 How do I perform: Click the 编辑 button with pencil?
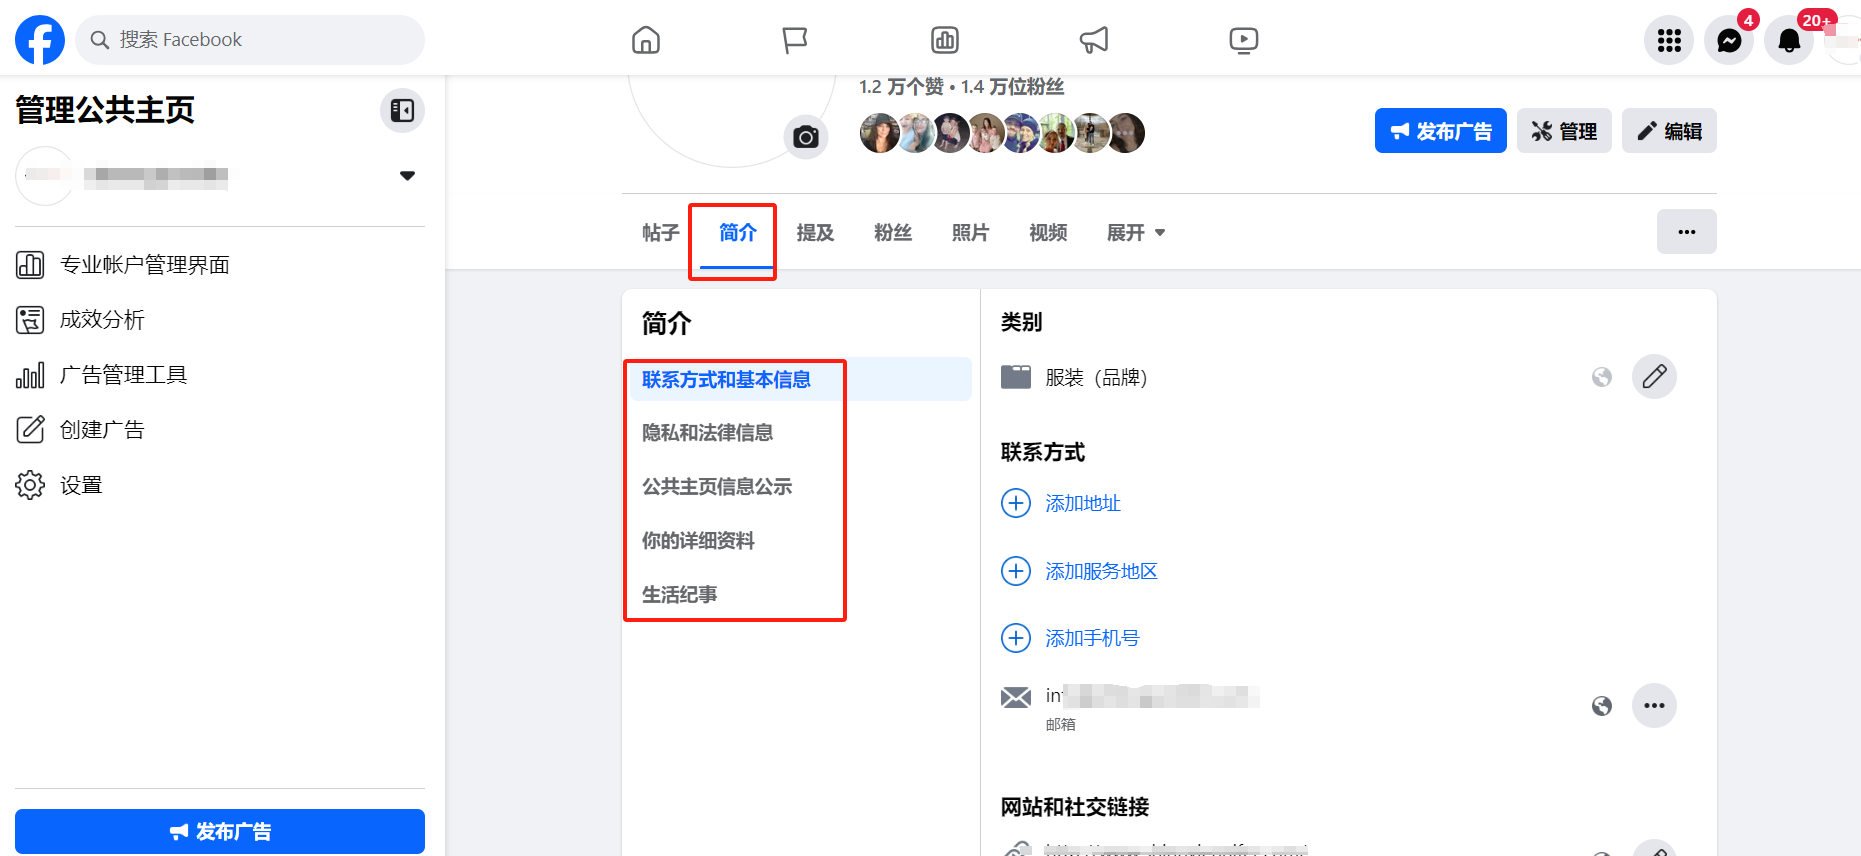[x=1669, y=131]
